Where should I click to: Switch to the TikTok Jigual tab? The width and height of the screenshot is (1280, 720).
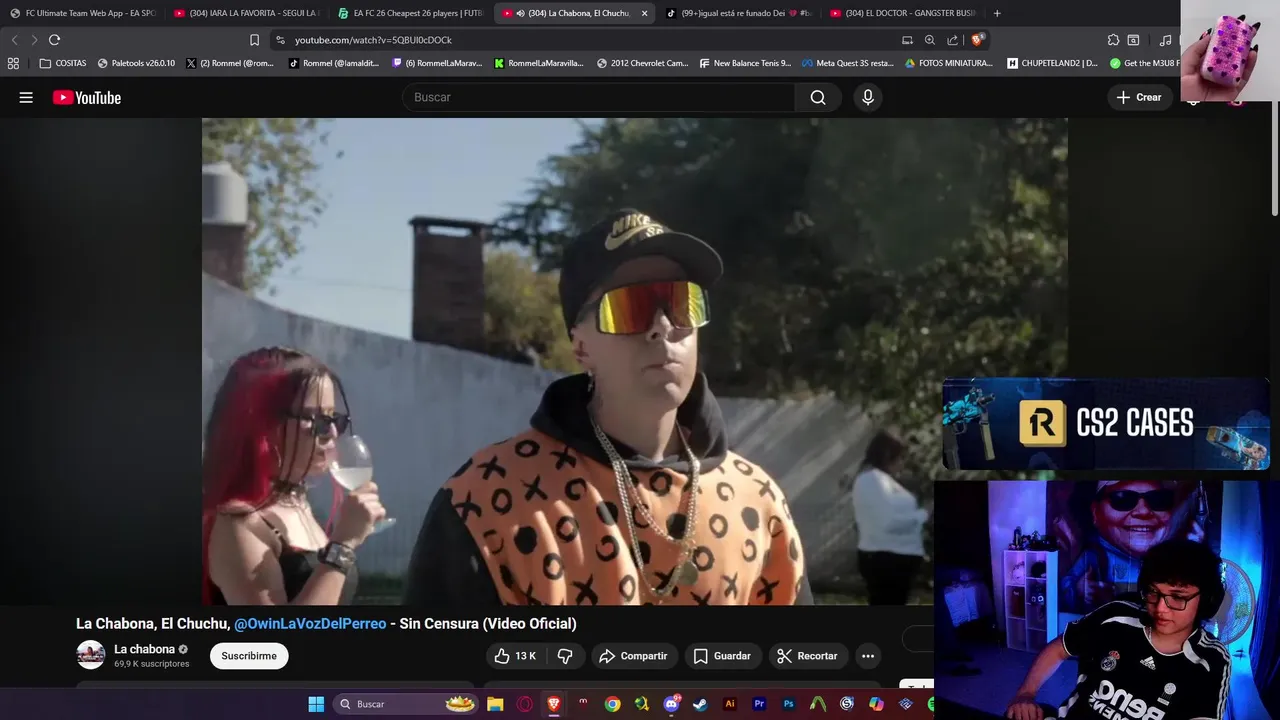[738, 13]
